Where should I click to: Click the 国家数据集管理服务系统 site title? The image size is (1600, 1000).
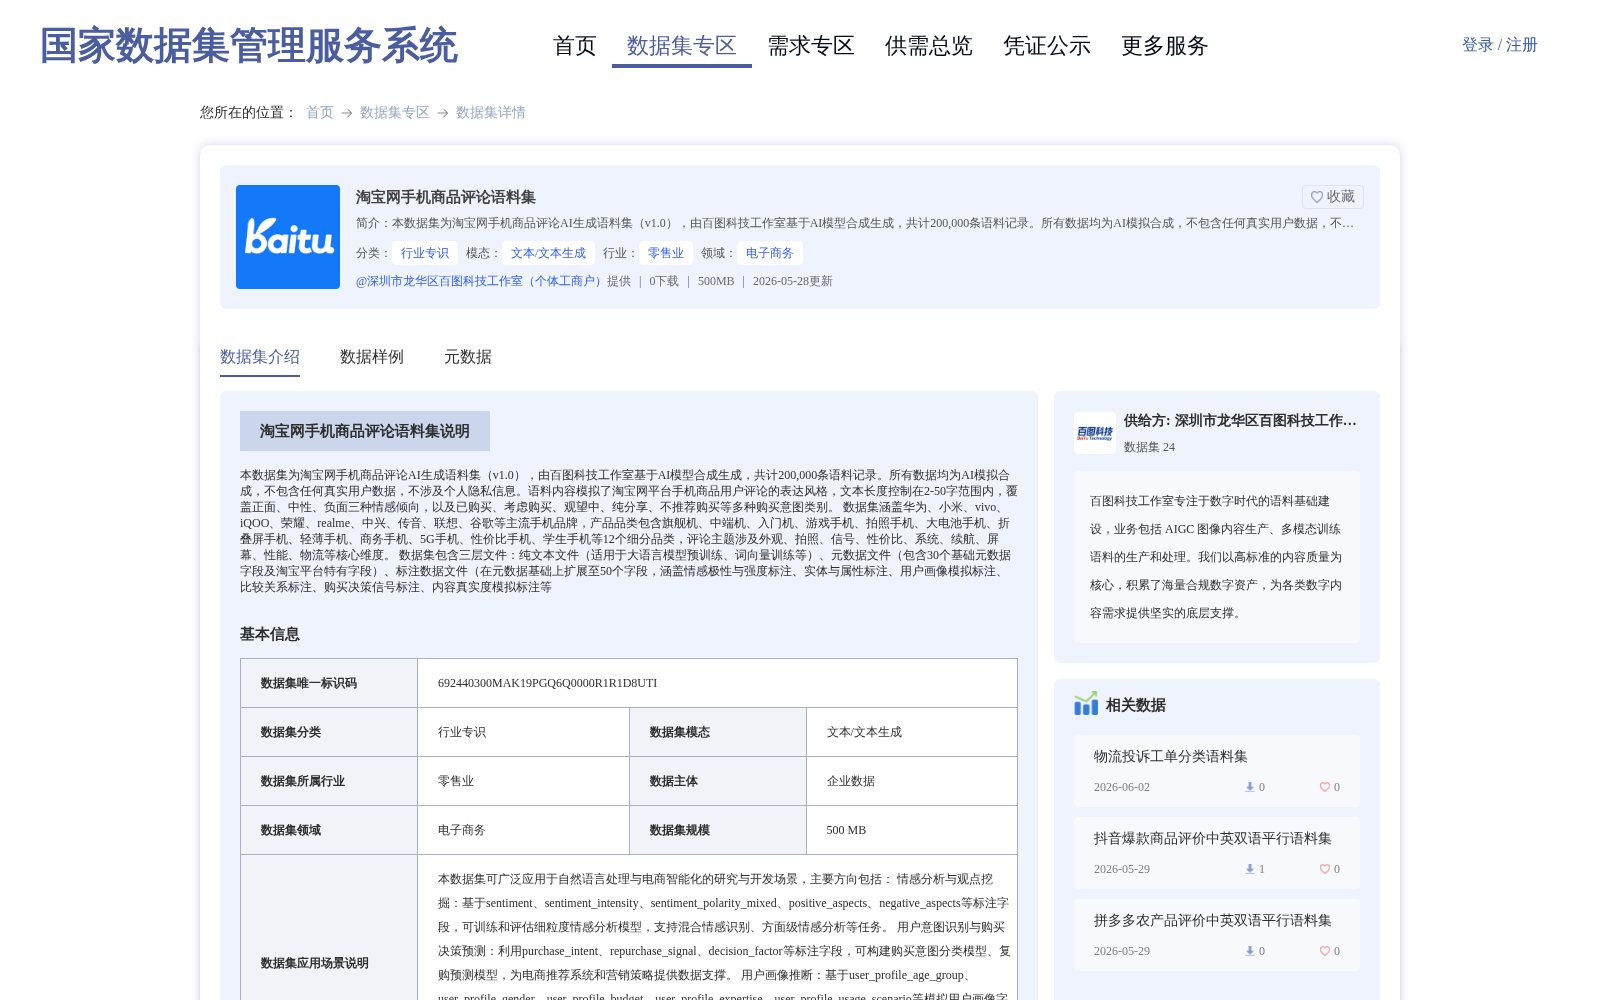249,46
